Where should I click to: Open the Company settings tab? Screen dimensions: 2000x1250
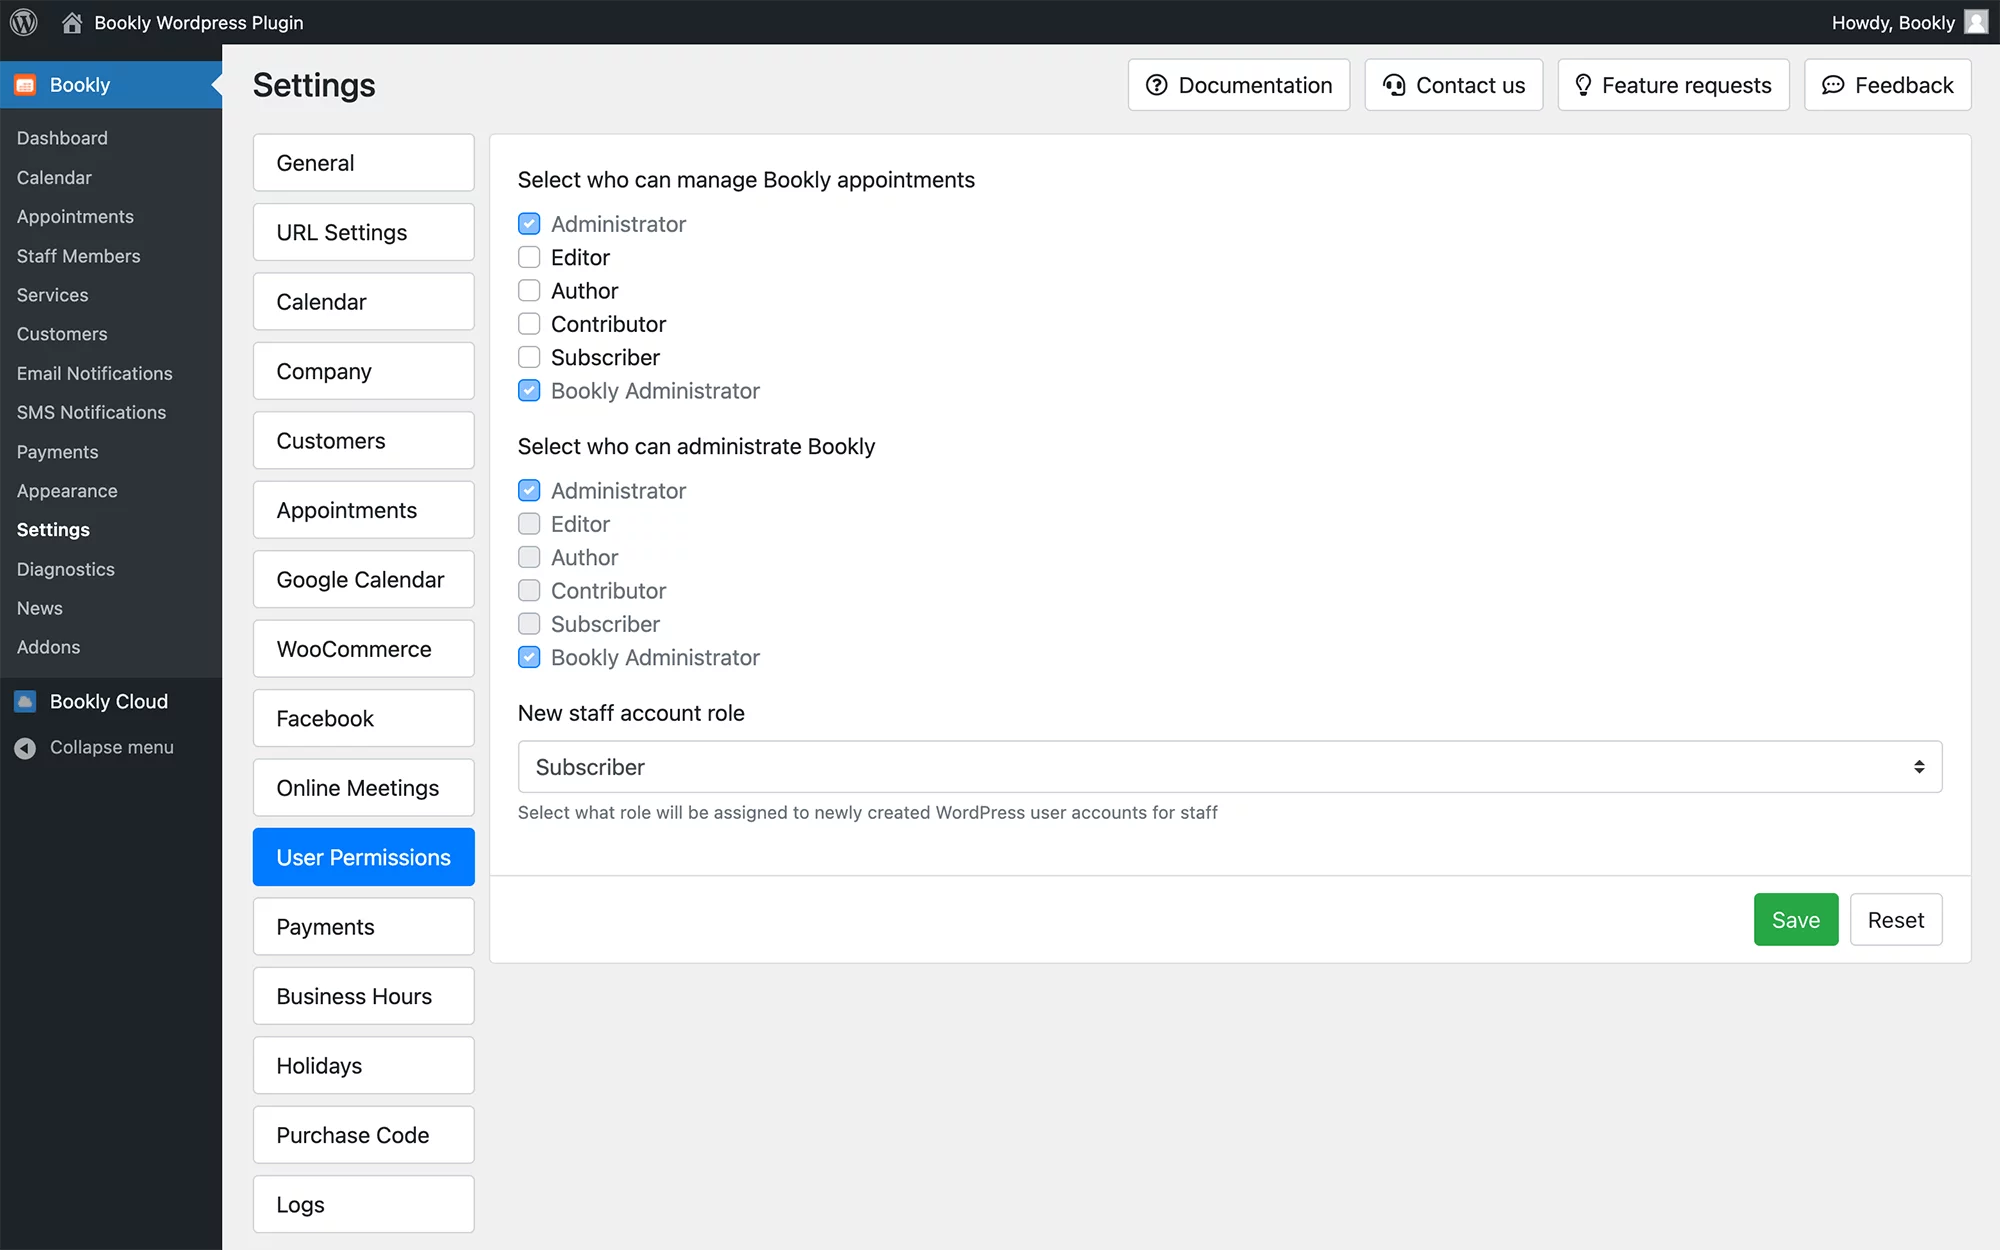363,371
